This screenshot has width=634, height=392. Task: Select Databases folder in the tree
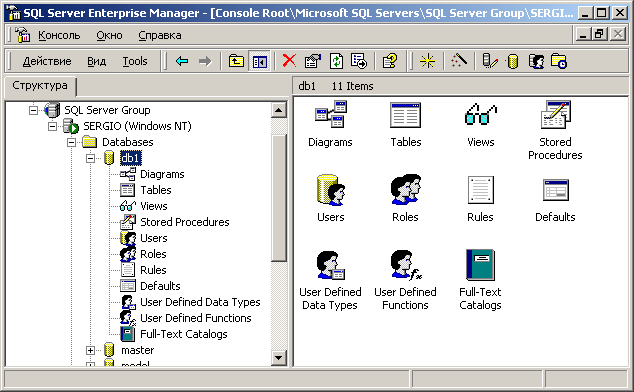(127, 142)
